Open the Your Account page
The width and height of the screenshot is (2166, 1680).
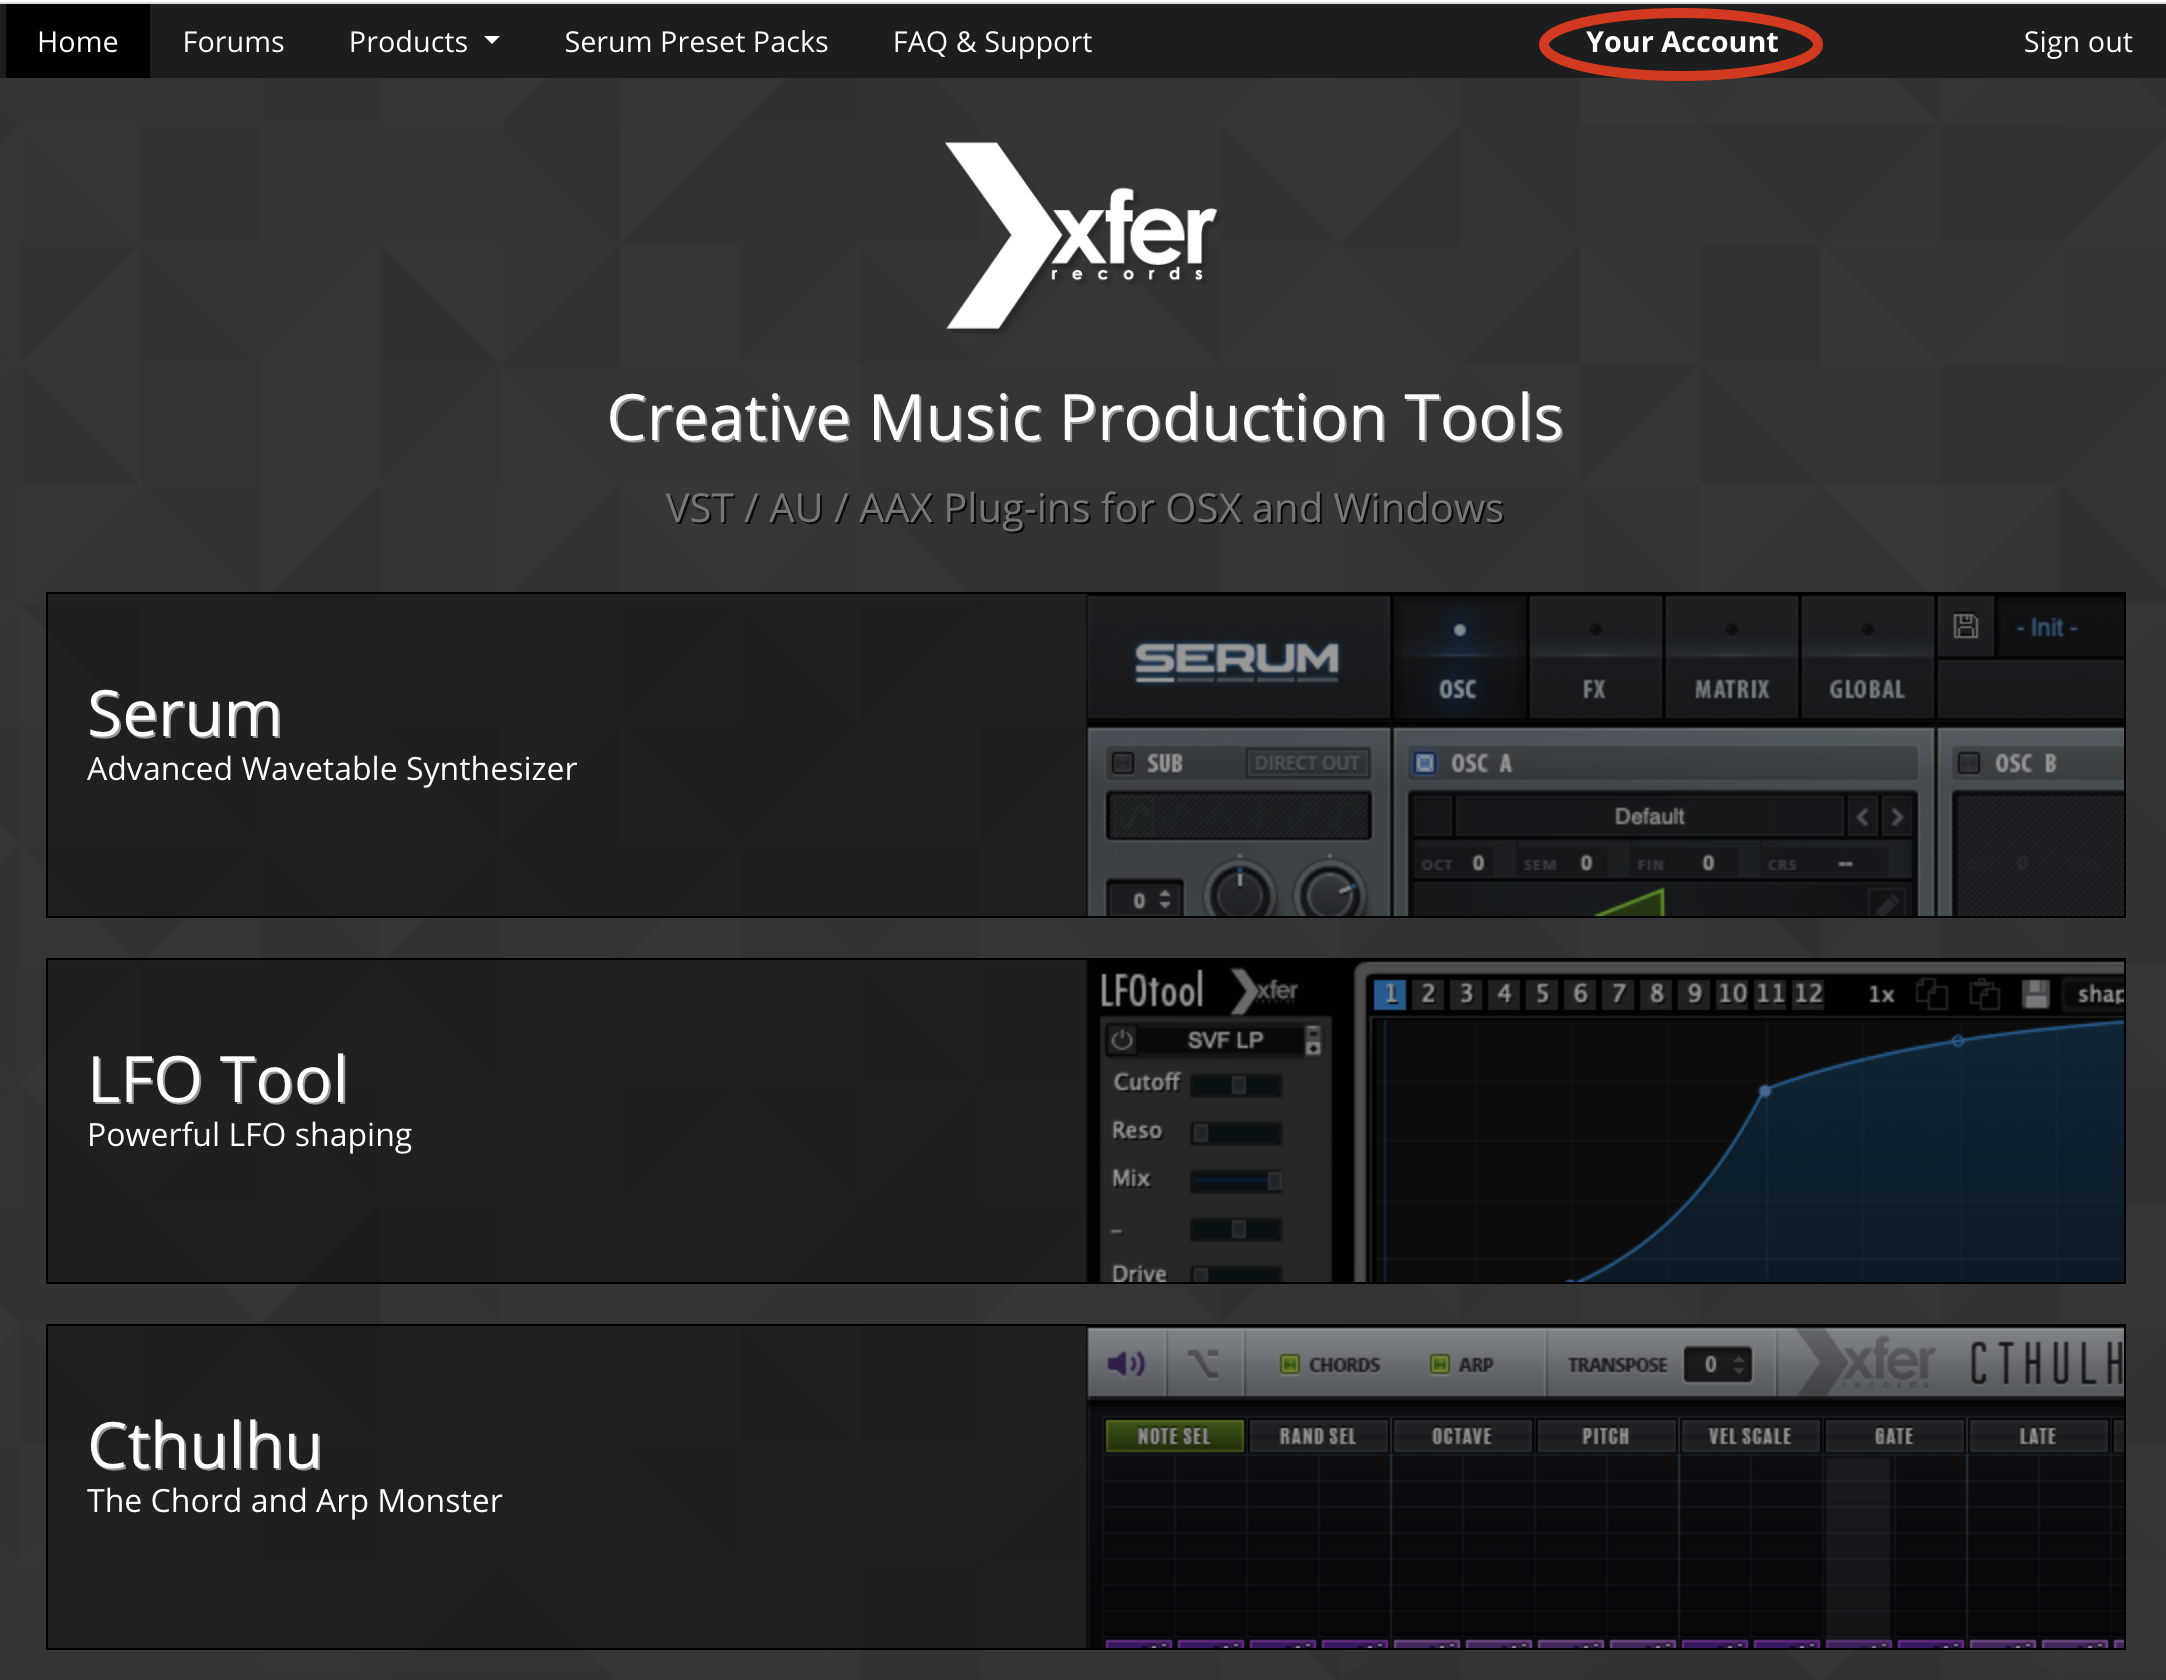1682,41
